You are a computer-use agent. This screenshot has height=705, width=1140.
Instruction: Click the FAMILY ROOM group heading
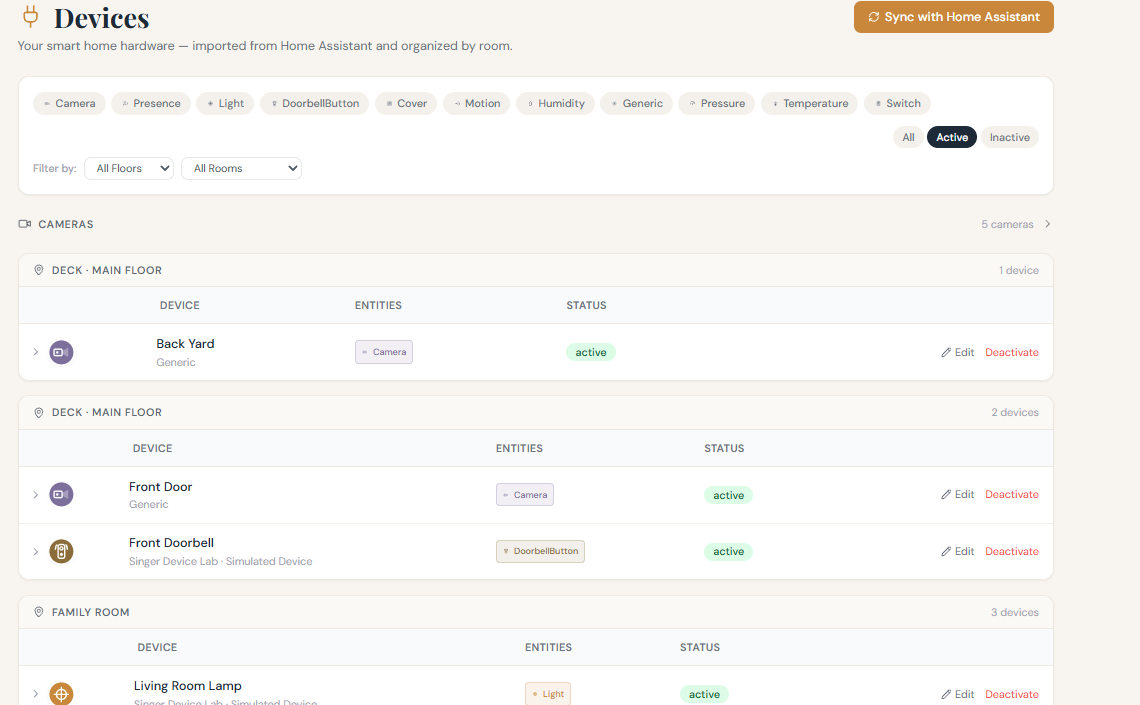coord(90,612)
